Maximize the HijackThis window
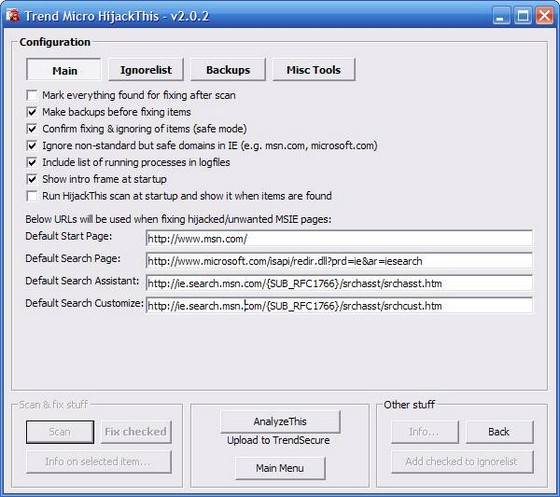 click(522, 16)
